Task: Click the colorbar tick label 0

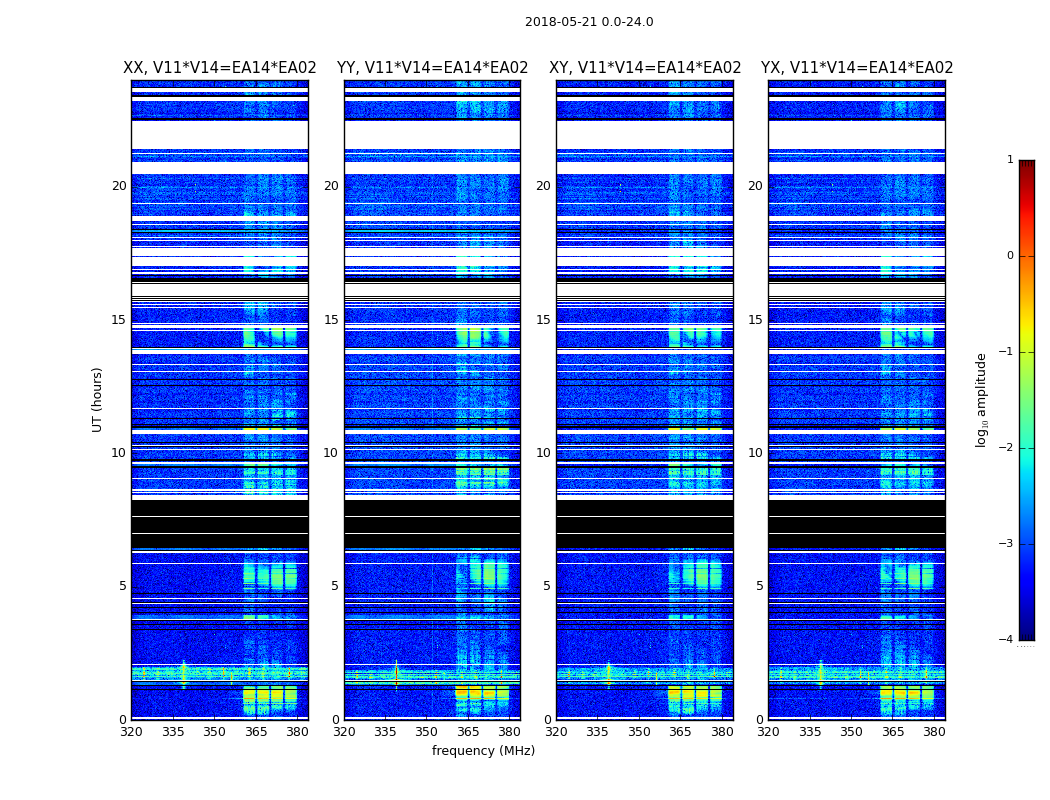Action: coord(1010,256)
